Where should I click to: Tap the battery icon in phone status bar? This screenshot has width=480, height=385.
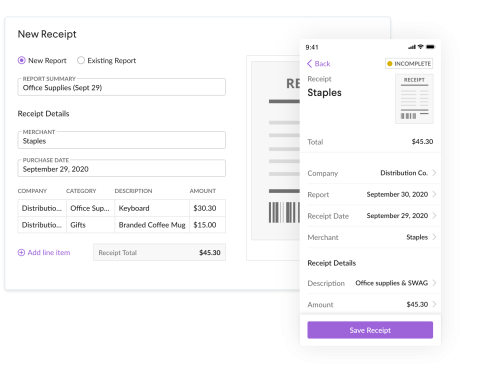tap(430, 47)
